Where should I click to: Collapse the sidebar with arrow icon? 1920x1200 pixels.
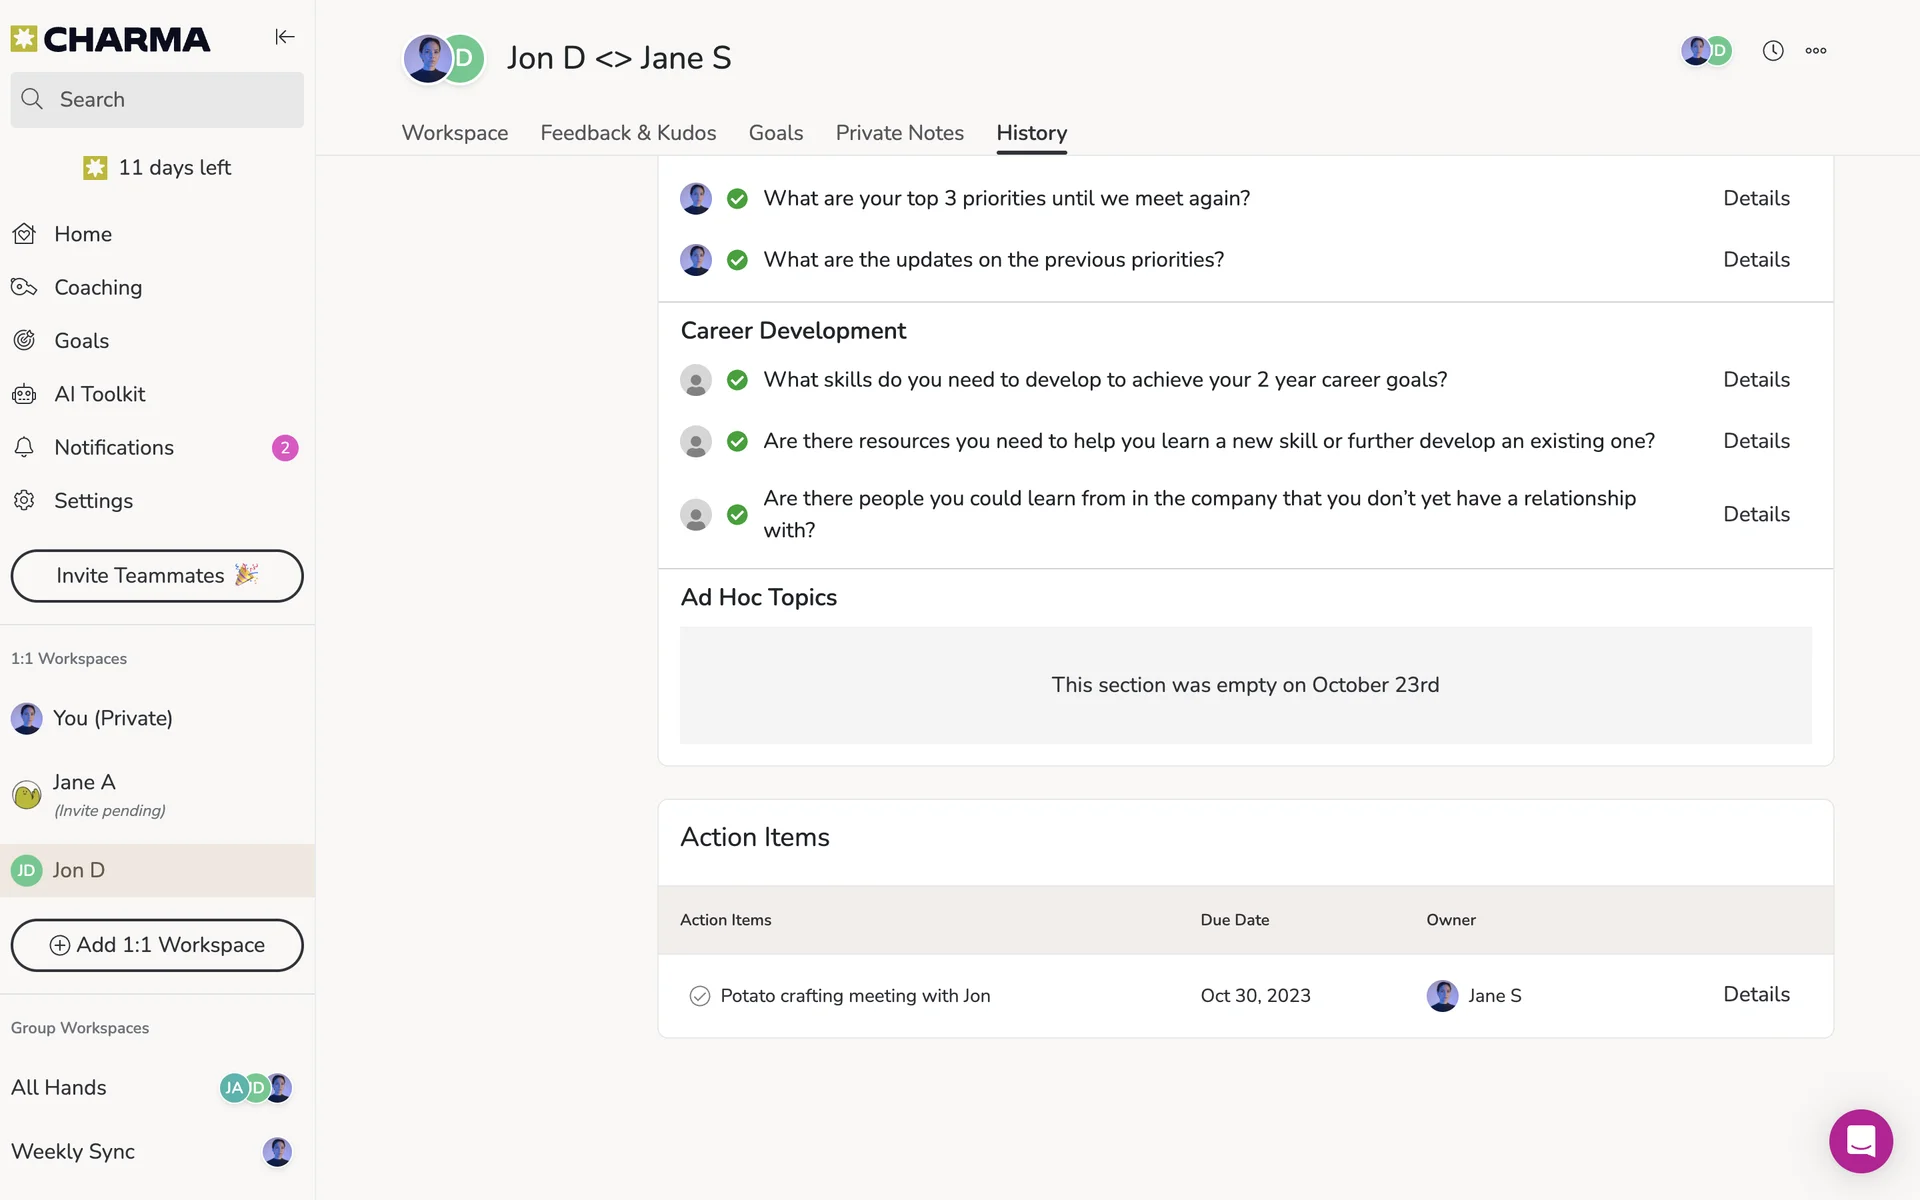[285, 37]
